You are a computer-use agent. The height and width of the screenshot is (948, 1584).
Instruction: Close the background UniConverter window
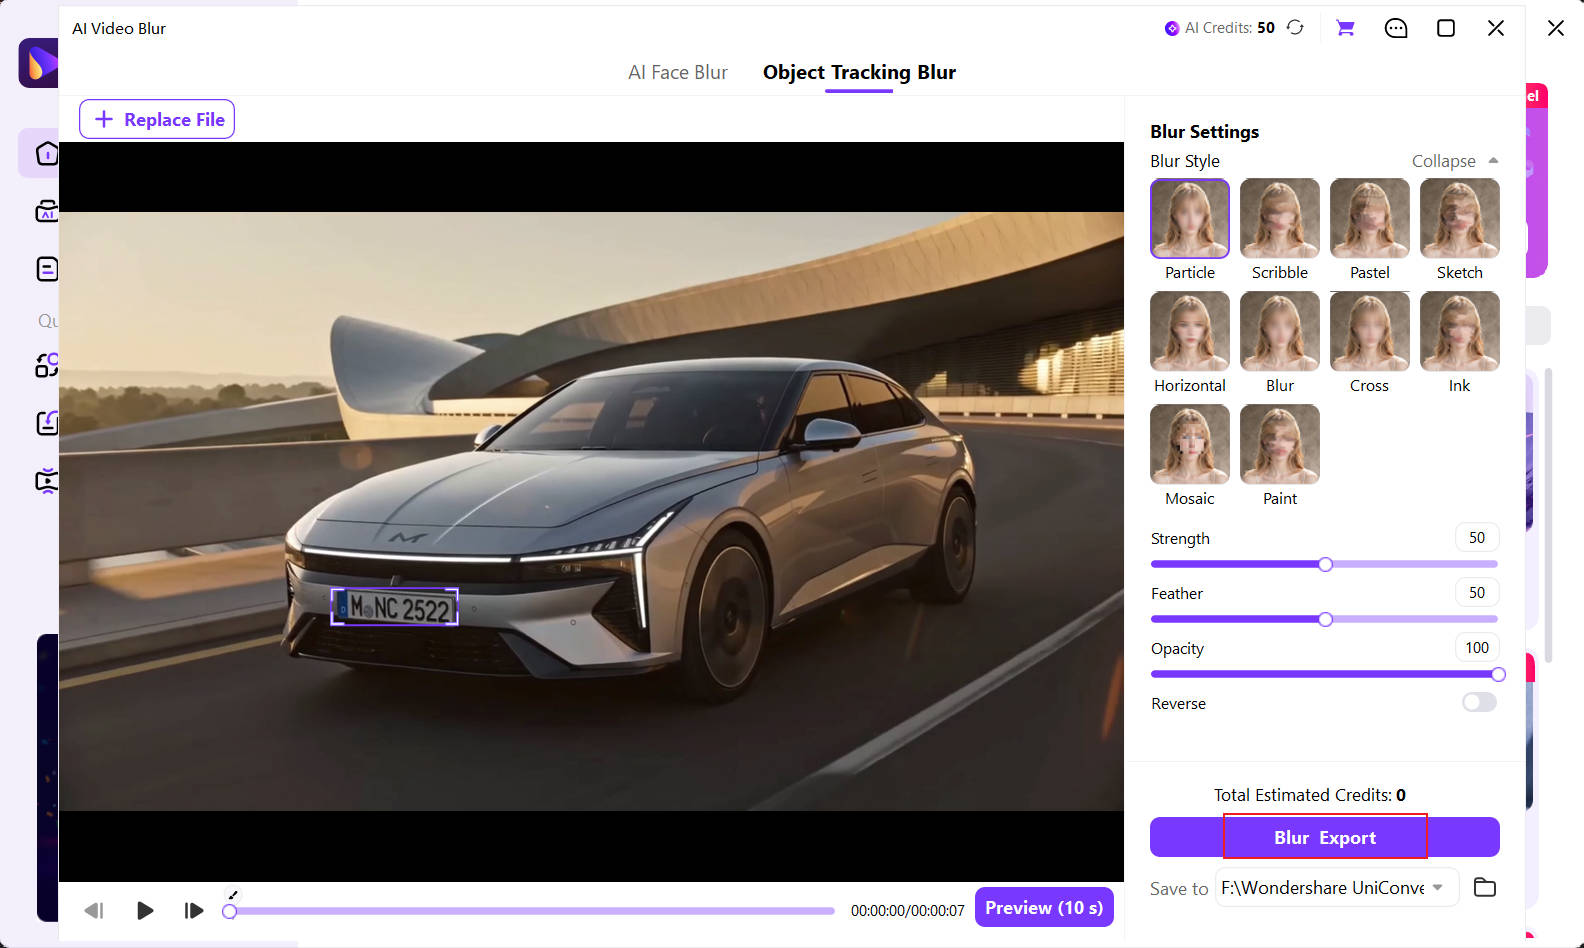tap(1556, 28)
